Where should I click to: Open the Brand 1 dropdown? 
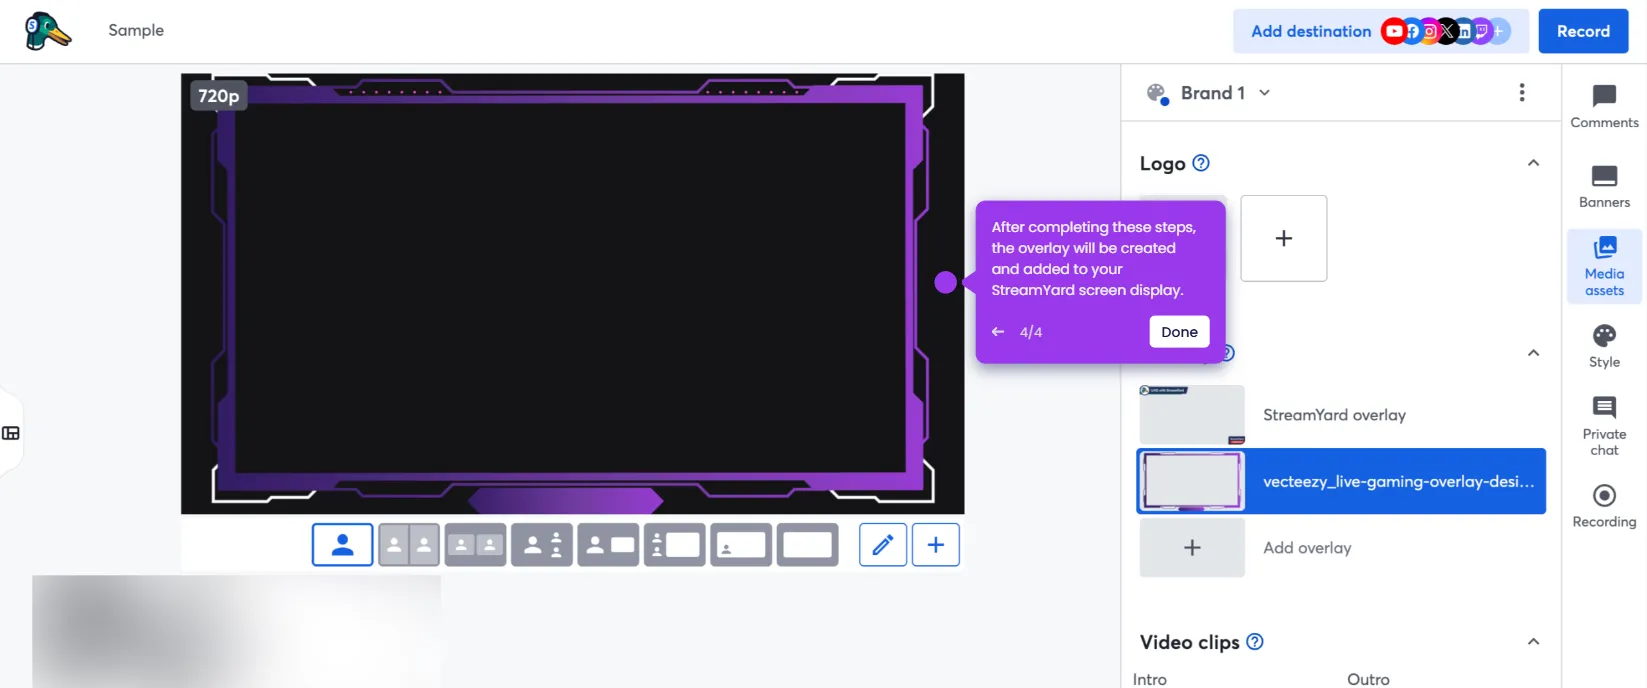(x=1225, y=93)
